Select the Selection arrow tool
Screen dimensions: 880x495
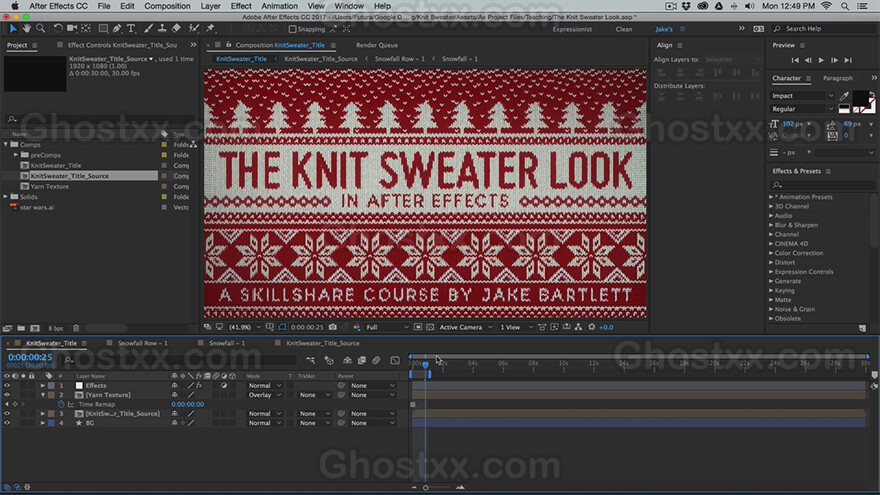click(13, 28)
